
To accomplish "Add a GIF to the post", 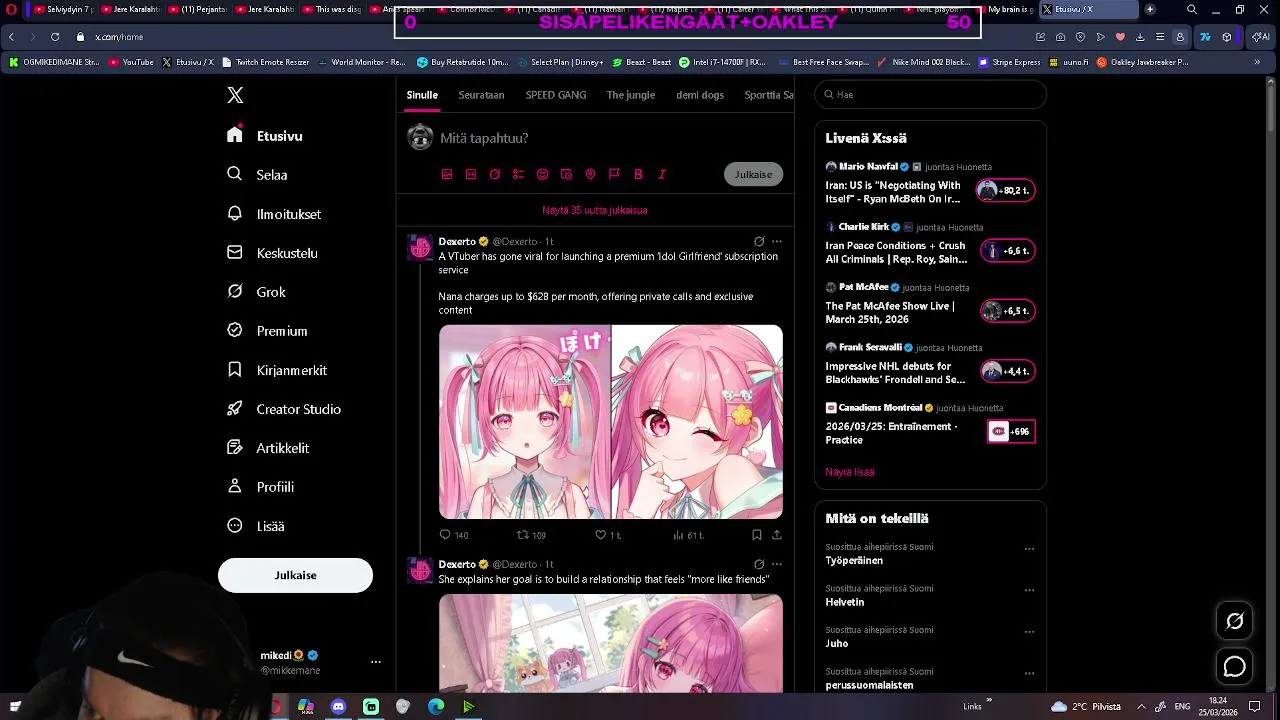I will click(x=471, y=174).
